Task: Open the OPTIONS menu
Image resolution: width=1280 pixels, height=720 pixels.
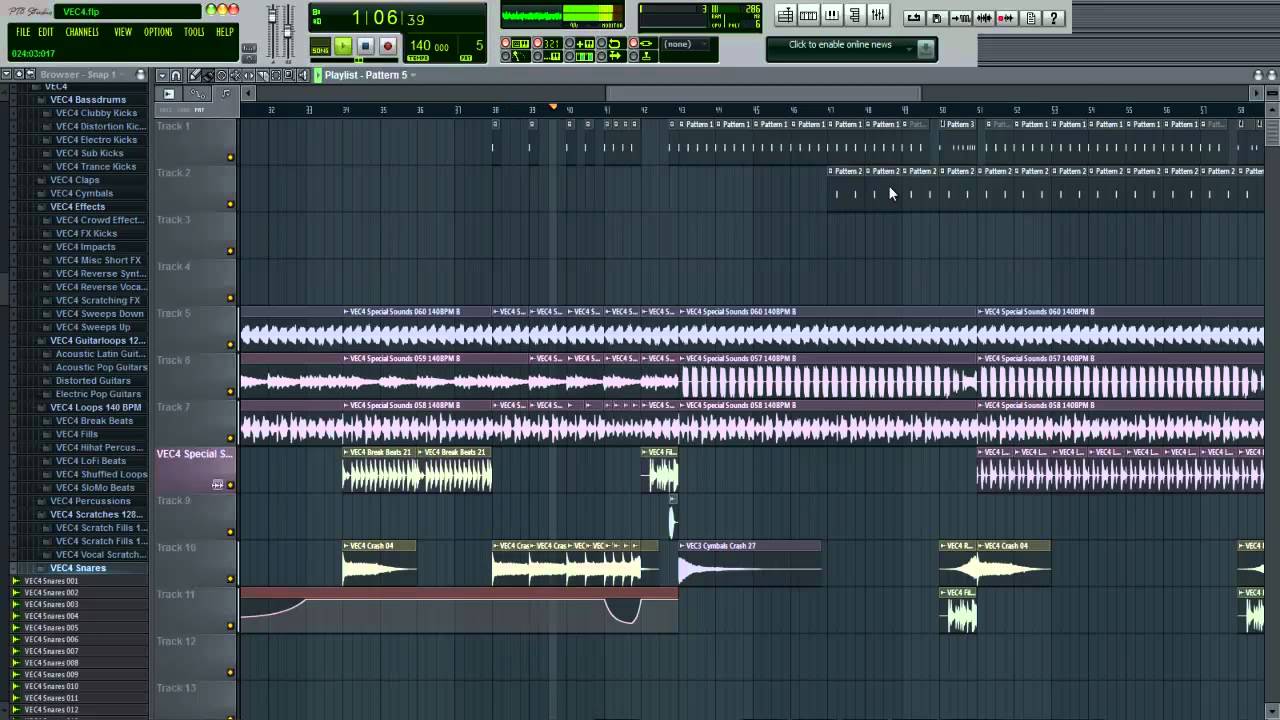Action: (158, 32)
